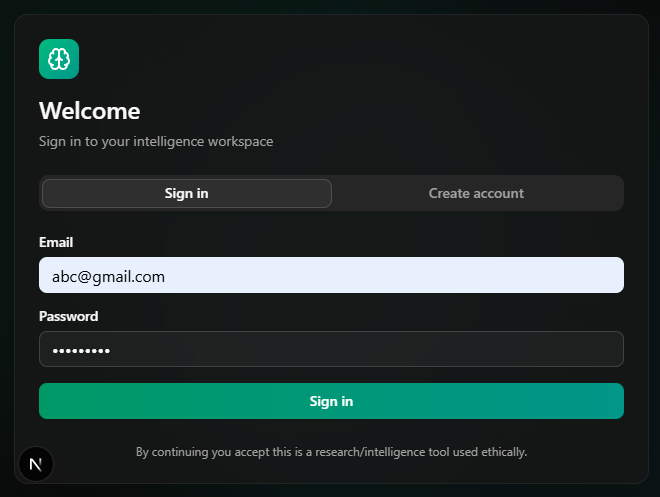
Task: Switch to the Create account tab
Action: (476, 193)
